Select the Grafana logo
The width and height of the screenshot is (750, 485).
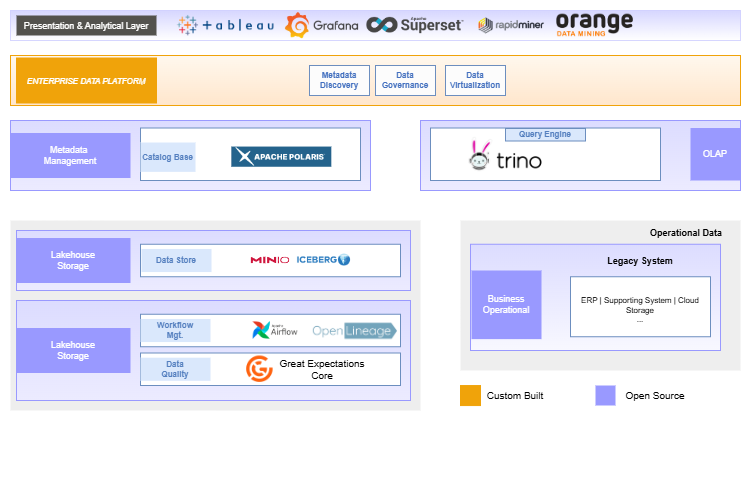321,25
